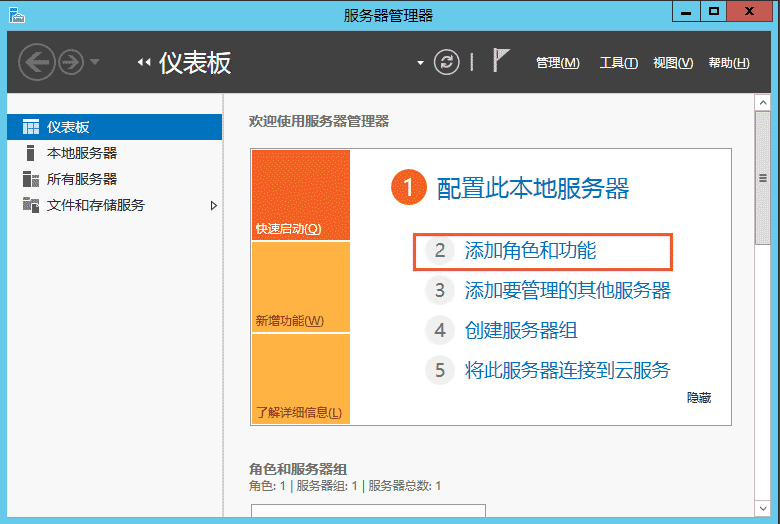
Task: Click 添加要管理的其他服务器 link
Action: coord(567,291)
